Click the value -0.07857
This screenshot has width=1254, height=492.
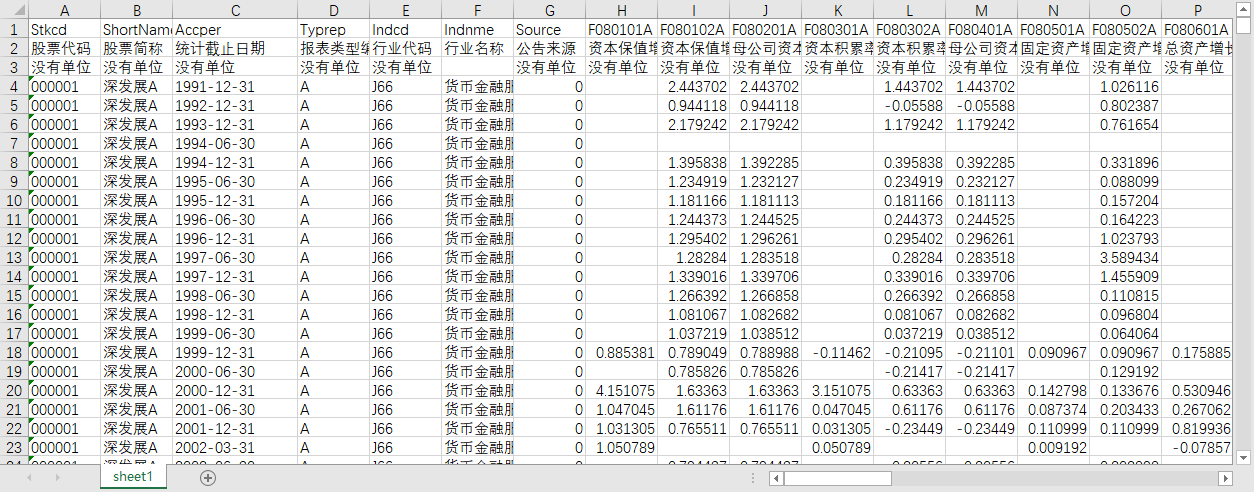pyautogui.click(x=1198, y=448)
